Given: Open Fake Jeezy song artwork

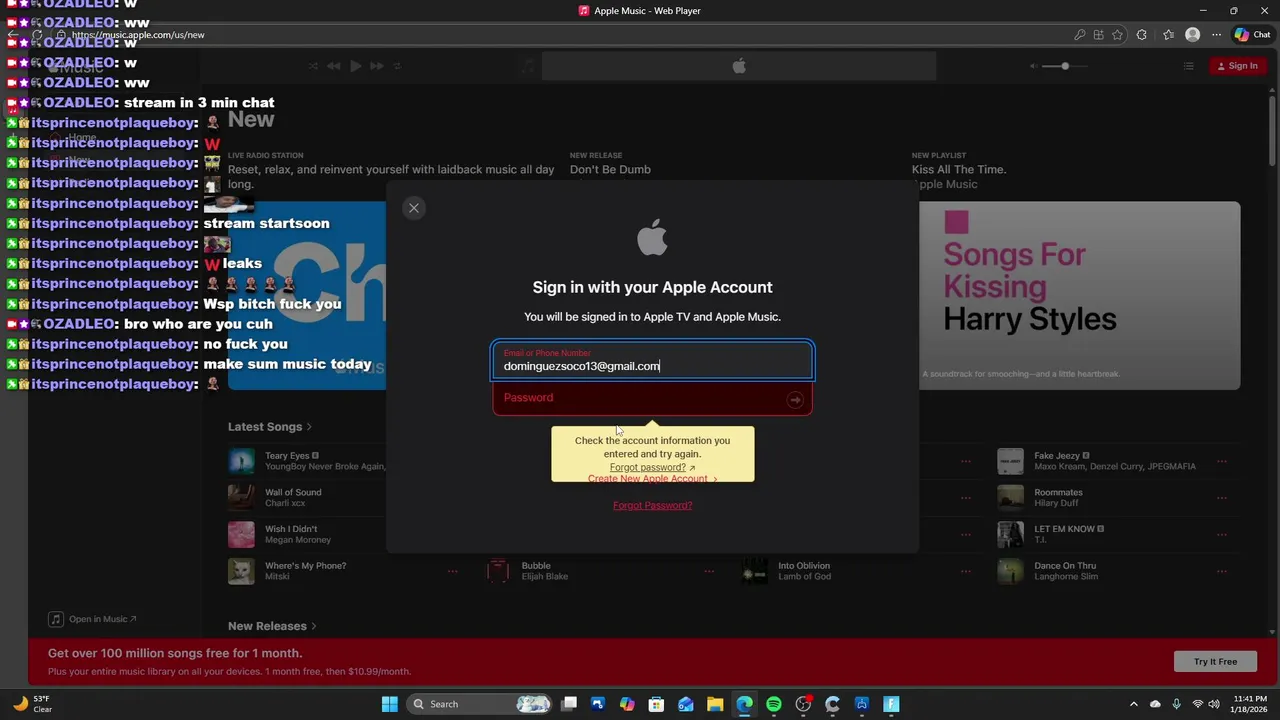Looking at the screenshot, I should coord(1011,461).
